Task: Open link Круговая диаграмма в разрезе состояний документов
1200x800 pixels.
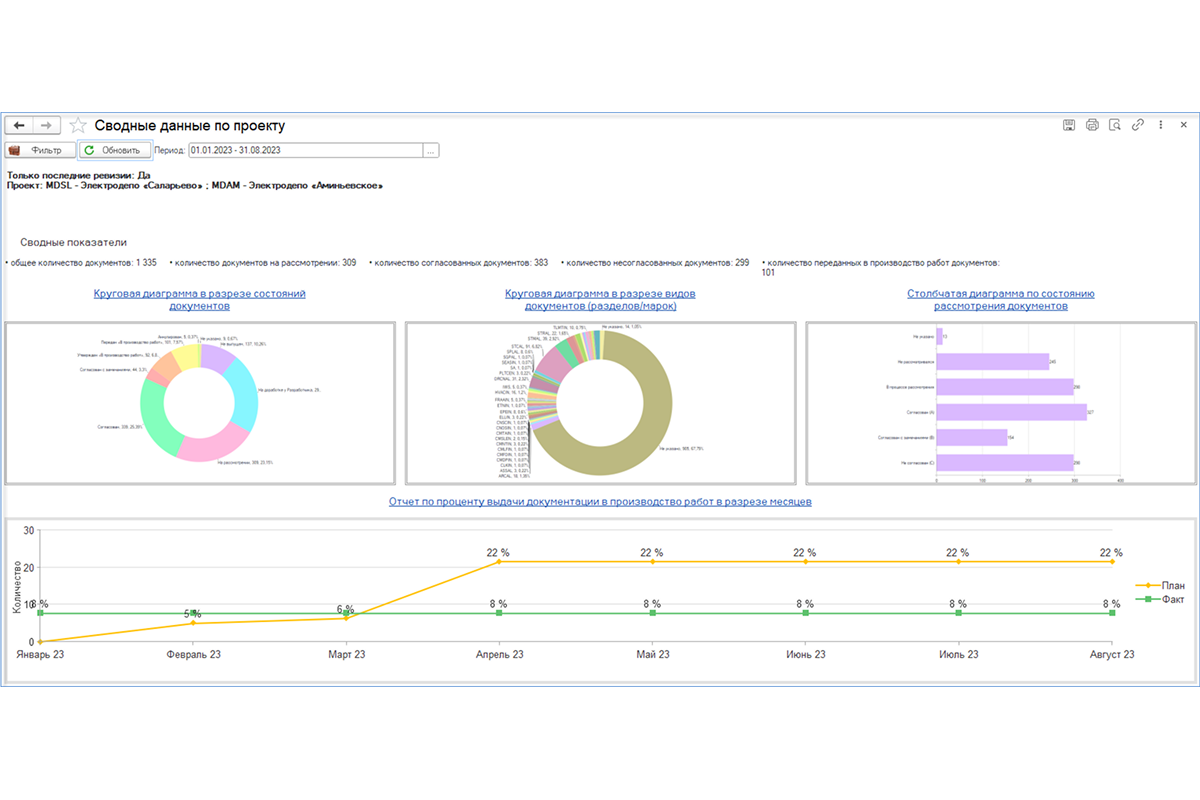Action: (x=200, y=300)
